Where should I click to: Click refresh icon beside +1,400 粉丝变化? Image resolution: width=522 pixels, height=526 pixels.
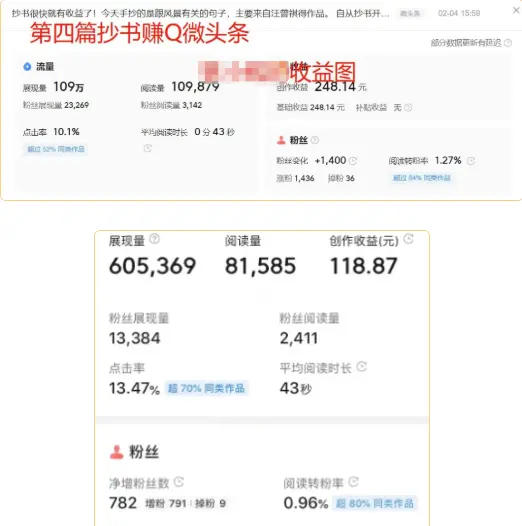(x=353, y=161)
